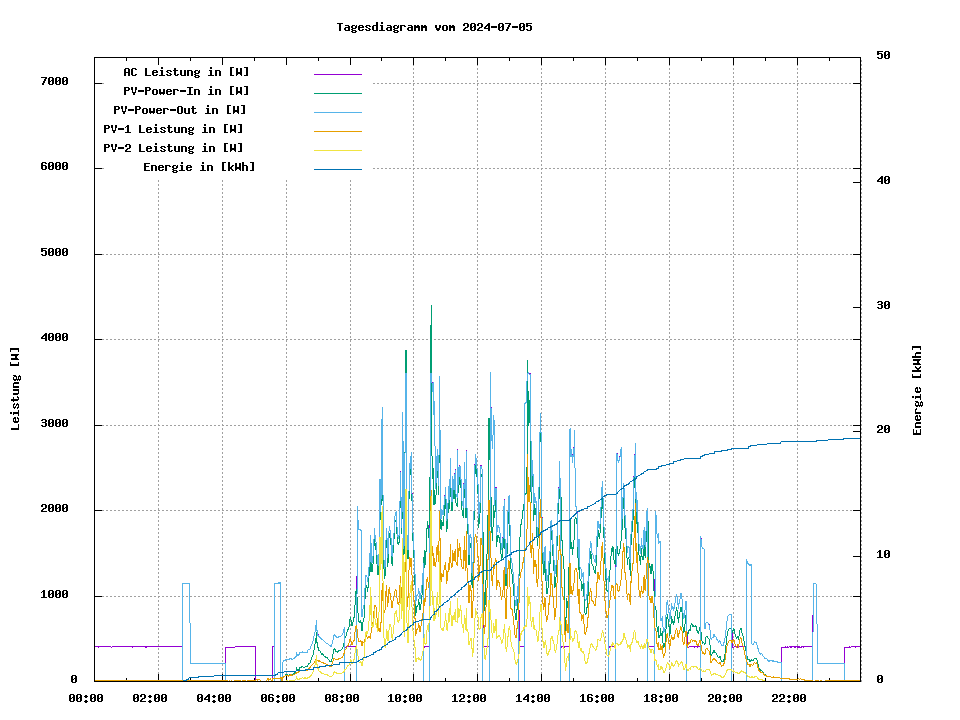Select the 'AC Leistung in [W]' legend entry
960x720 pixels.
[186, 72]
